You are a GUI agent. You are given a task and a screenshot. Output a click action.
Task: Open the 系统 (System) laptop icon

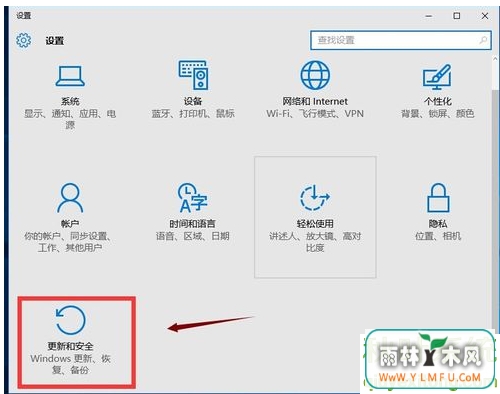coord(70,76)
